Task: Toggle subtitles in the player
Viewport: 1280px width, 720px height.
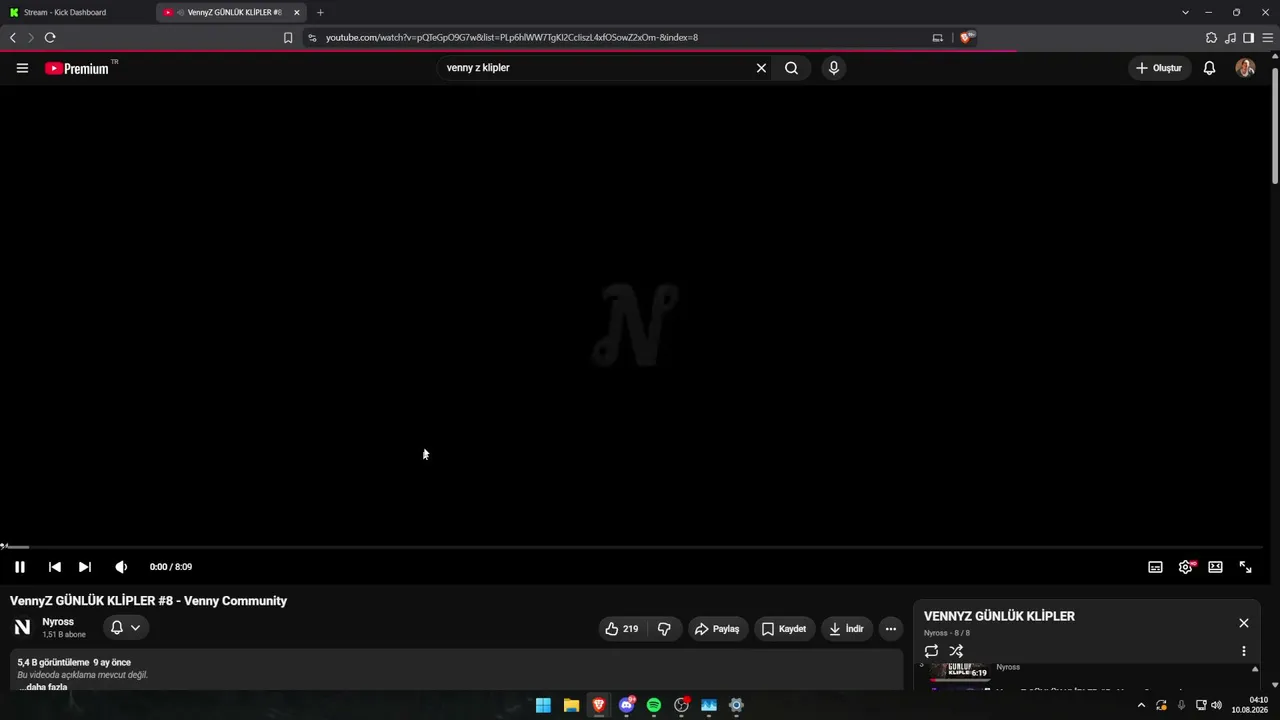Action: click(x=1155, y=567)
